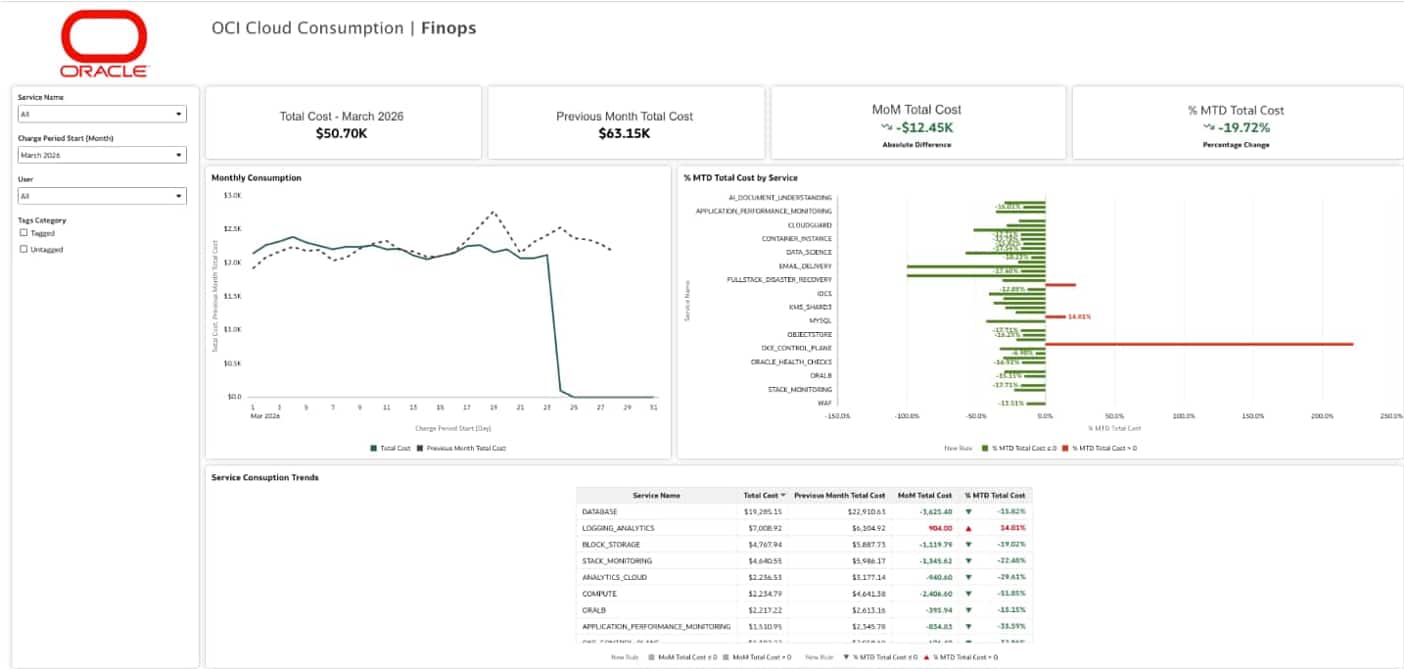Viewport: 1404px width, 669px height.
Task: Click the $7,008.92 total cost value
Action: click(x=765, y=528)
